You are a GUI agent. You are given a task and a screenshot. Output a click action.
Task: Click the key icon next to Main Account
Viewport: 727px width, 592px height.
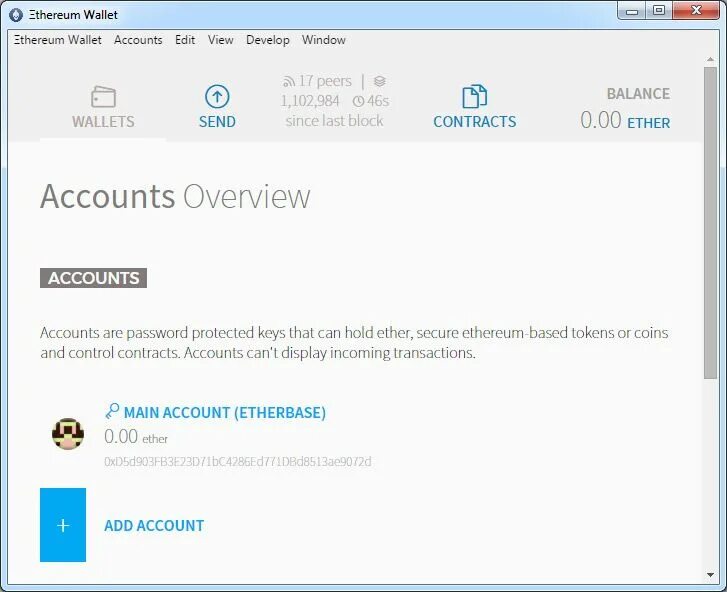click(112, 411)
